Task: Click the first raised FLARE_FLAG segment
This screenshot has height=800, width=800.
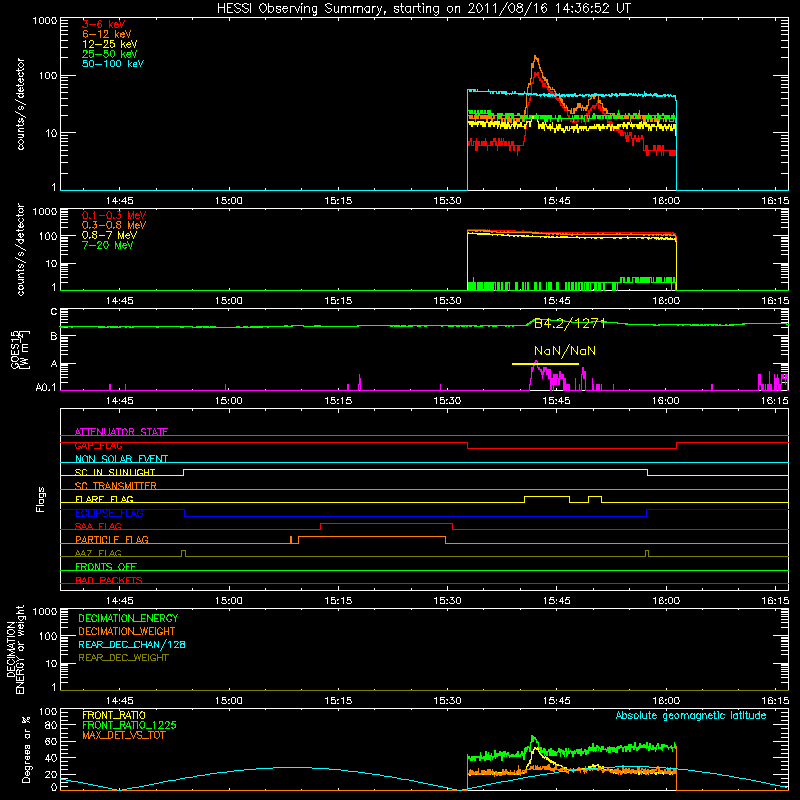Action: (x=547, y=496)
